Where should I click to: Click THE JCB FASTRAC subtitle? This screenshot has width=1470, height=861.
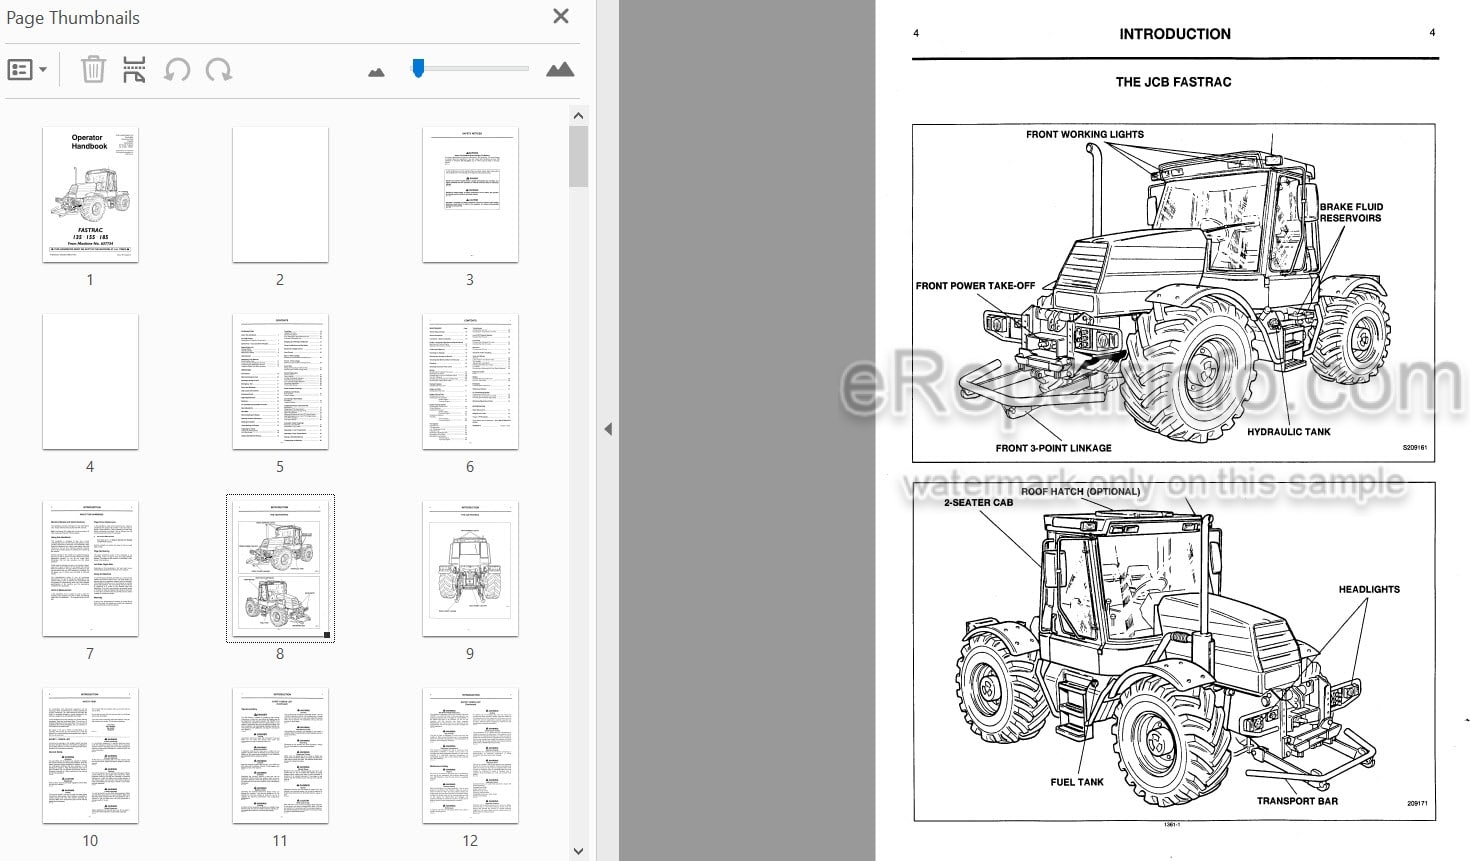pyautogui.click(x=1174, y=82)
